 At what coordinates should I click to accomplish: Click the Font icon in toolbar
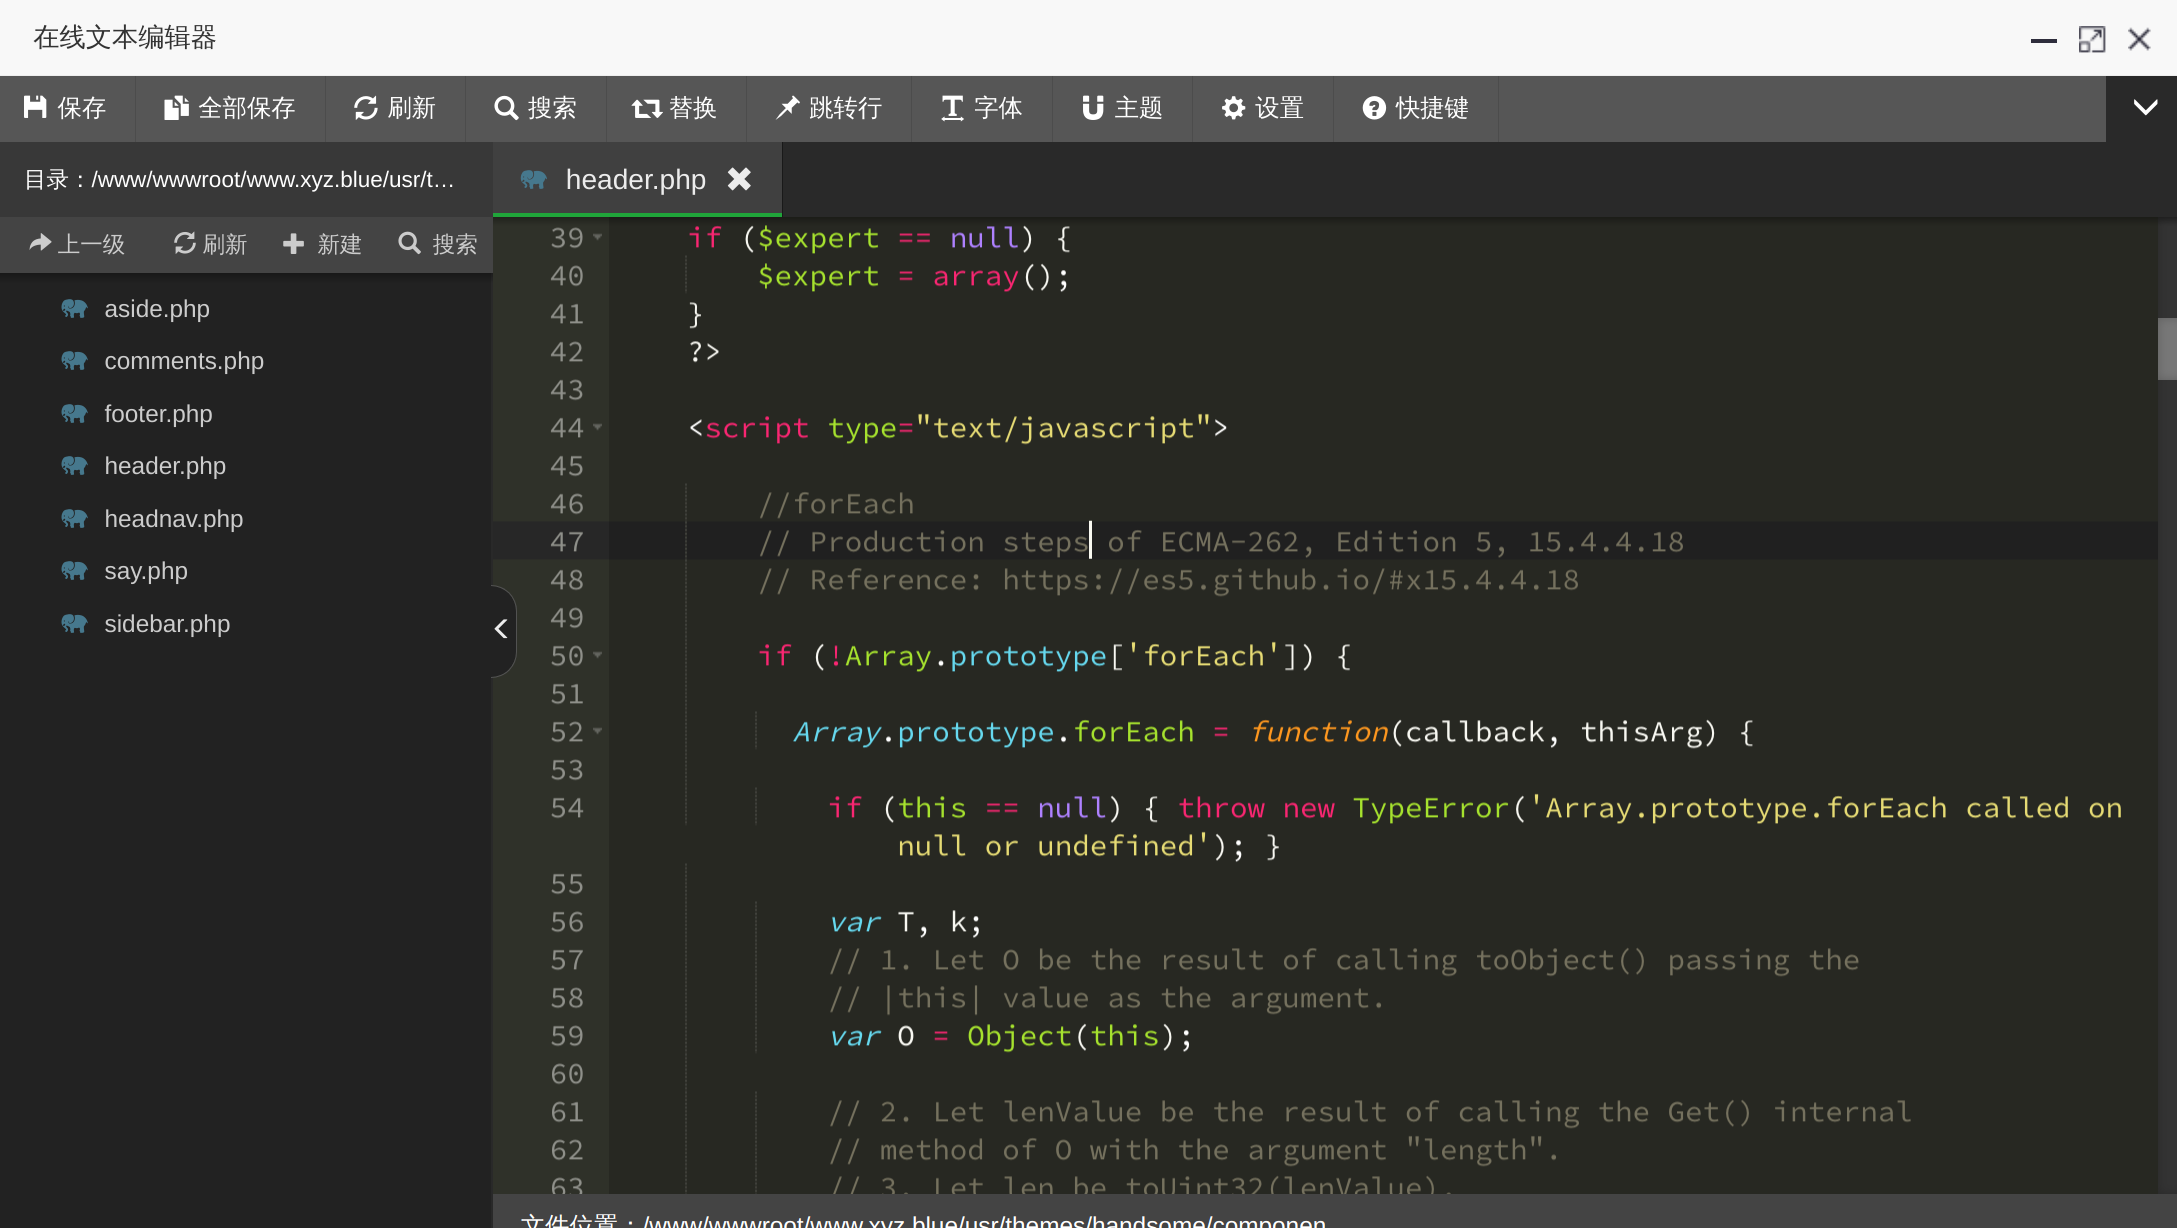click(x=952, y=108)
